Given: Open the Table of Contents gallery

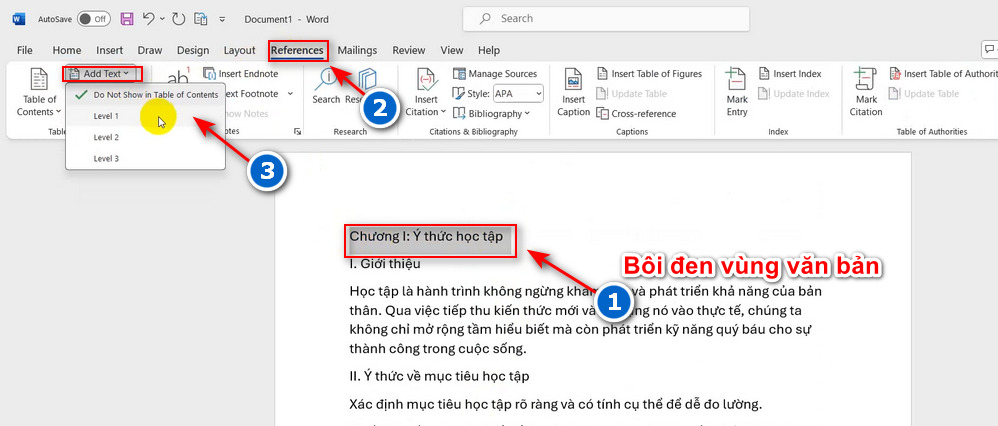Looking at the screenshot, I should point(39,93).
